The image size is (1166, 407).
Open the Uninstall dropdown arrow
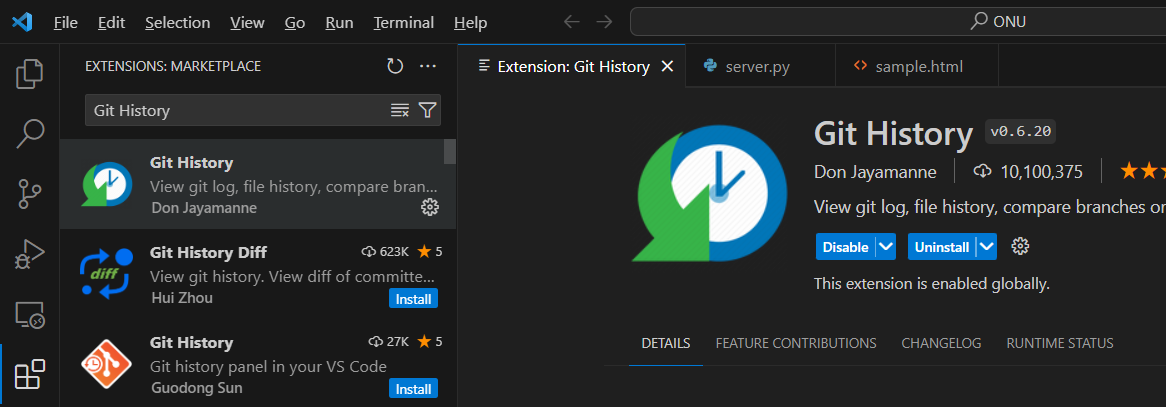point(987,246)
